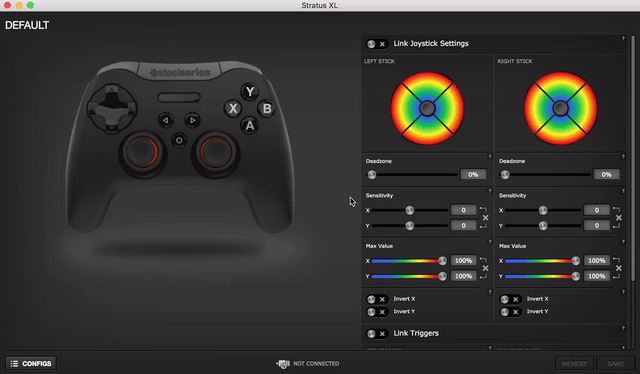
Task: Click right stick Sensitivity X value field
Action: 597,210
